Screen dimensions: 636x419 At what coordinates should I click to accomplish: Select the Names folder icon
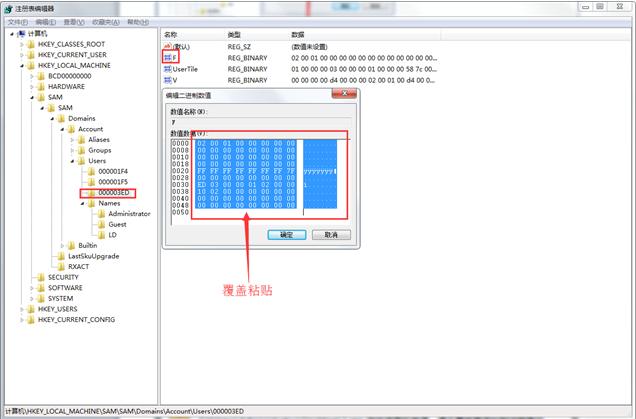coord(92,203)
